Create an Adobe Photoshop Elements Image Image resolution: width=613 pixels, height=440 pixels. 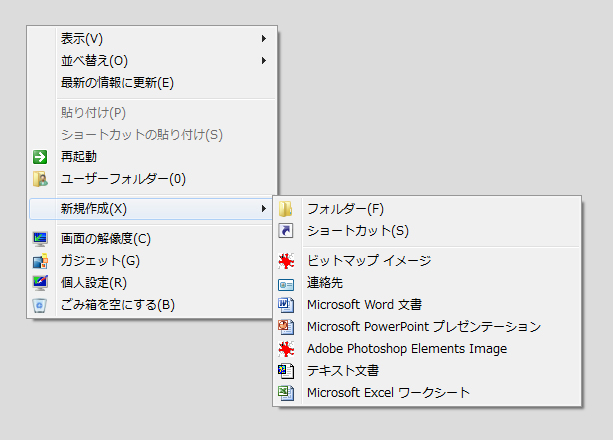427,349
